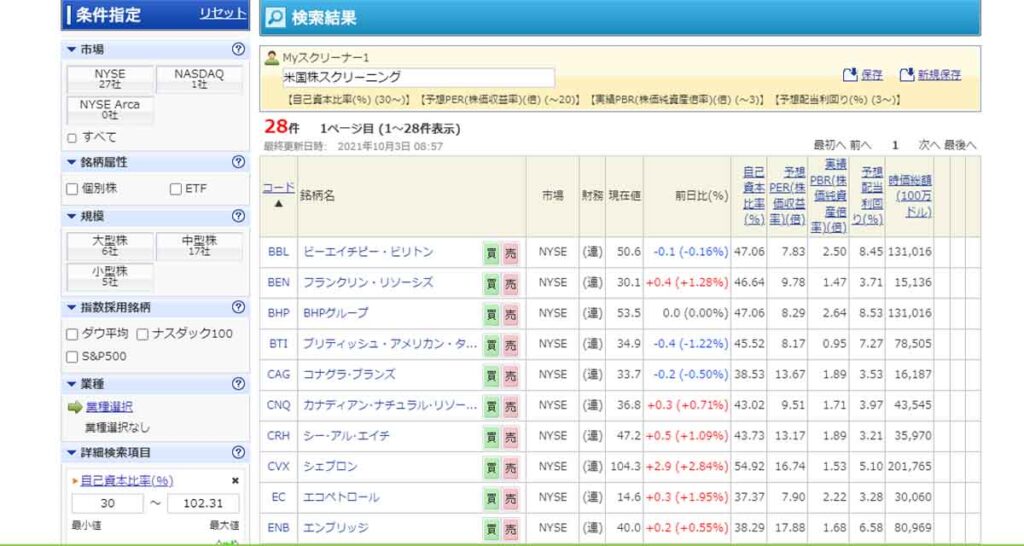
Task: Click 売 button for BTI row
Action: (x=510, y=345)
